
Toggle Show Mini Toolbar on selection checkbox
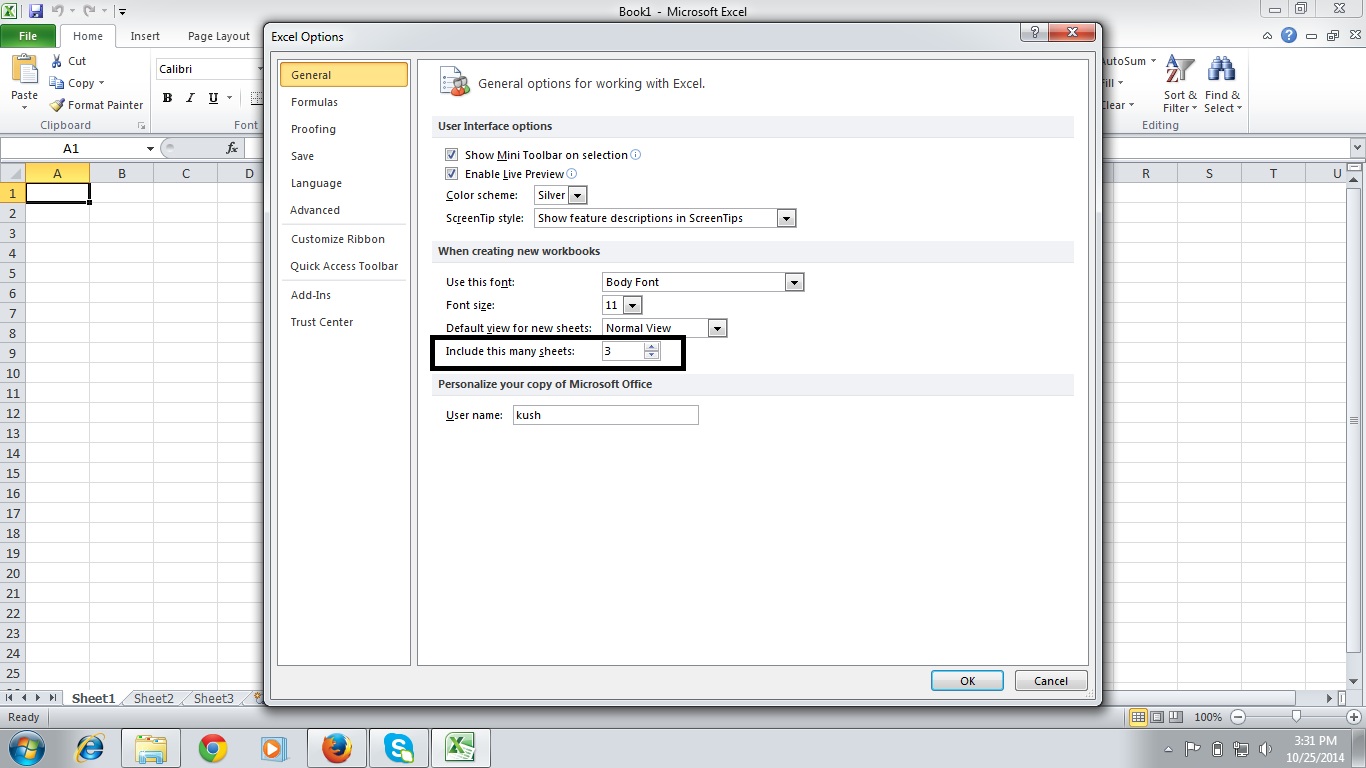point(451,155)
